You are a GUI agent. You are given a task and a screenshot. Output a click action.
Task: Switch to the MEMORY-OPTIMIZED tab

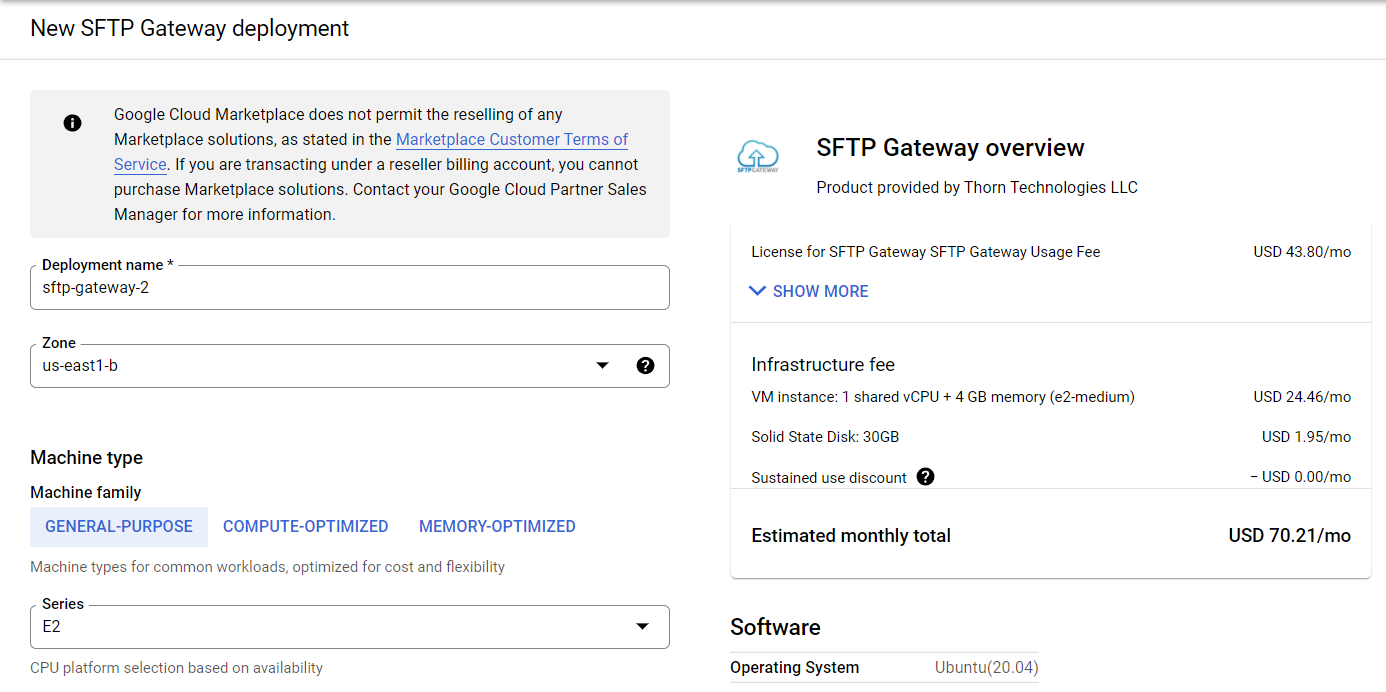point(497,527)
